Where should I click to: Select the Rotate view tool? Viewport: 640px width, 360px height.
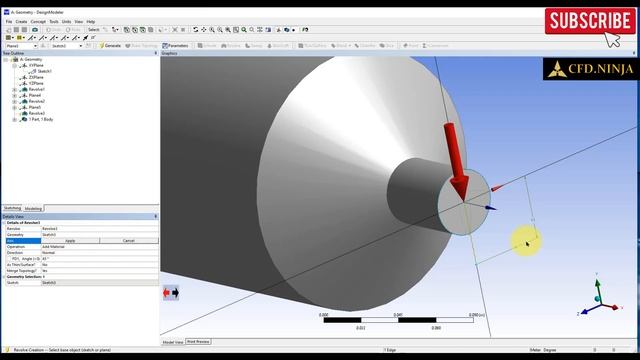[196, 30]
